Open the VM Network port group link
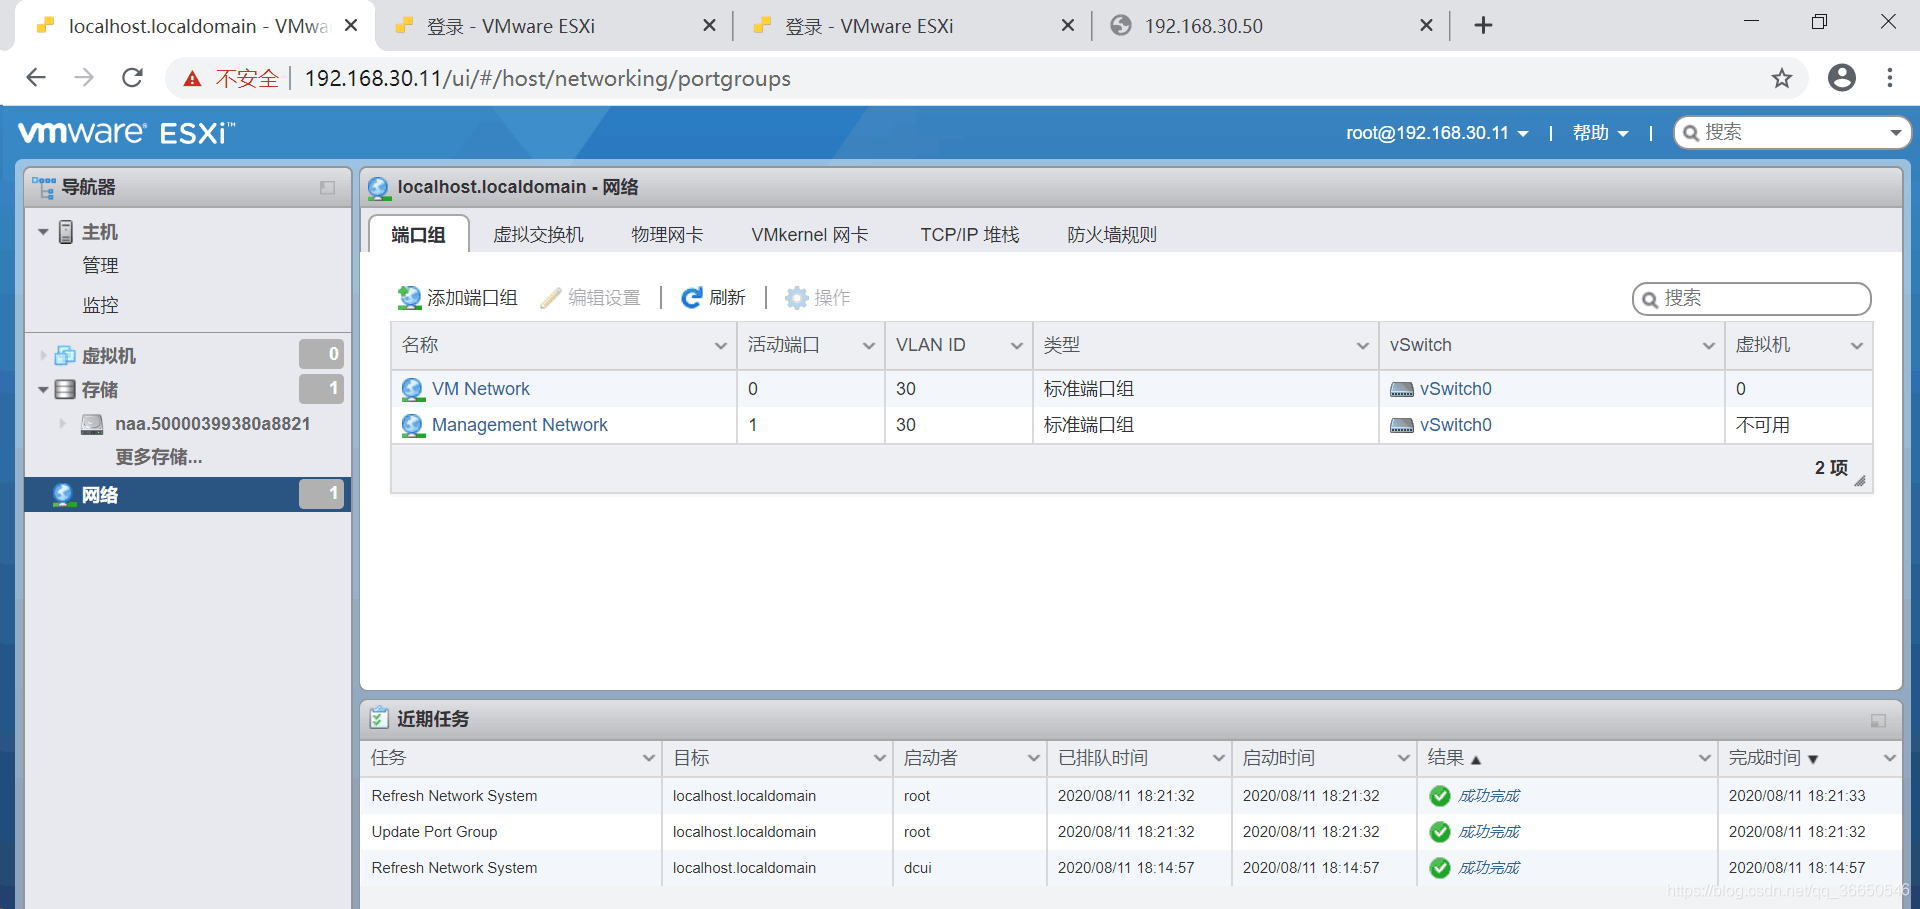Viewport: 1920px width, 909px height. pos(481,389)
